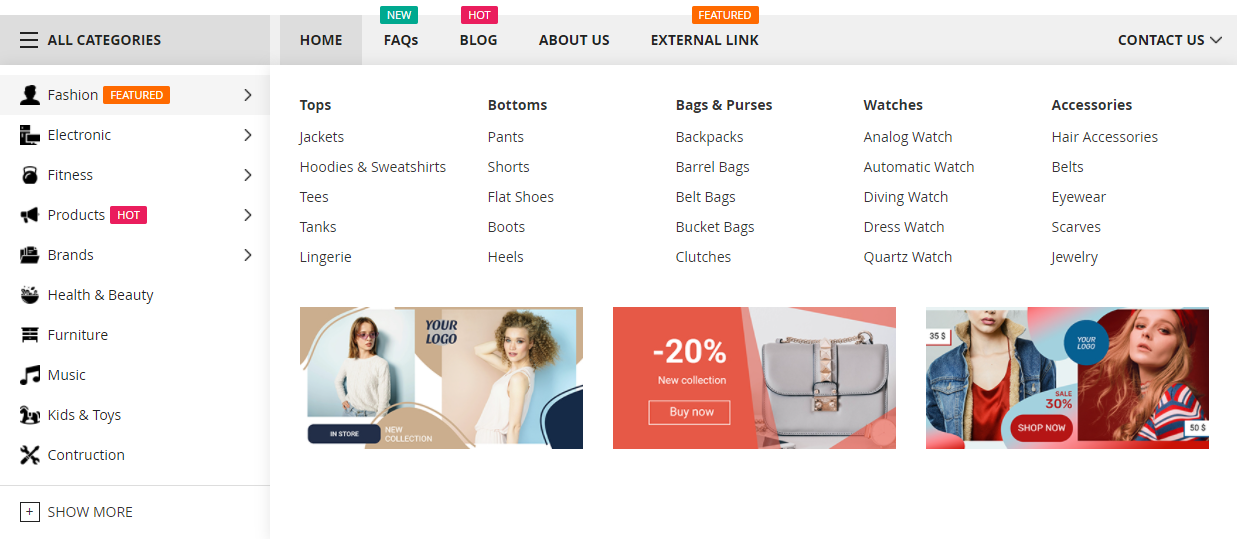Click the hamburger icon beside All Categories
Viewport: 1237px width, 539px height.
[x=29, y=40]
